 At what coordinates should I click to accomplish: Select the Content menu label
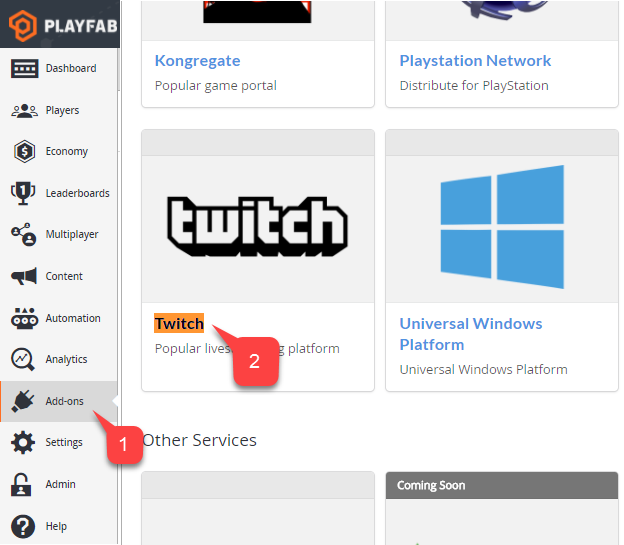coord(64,276)
